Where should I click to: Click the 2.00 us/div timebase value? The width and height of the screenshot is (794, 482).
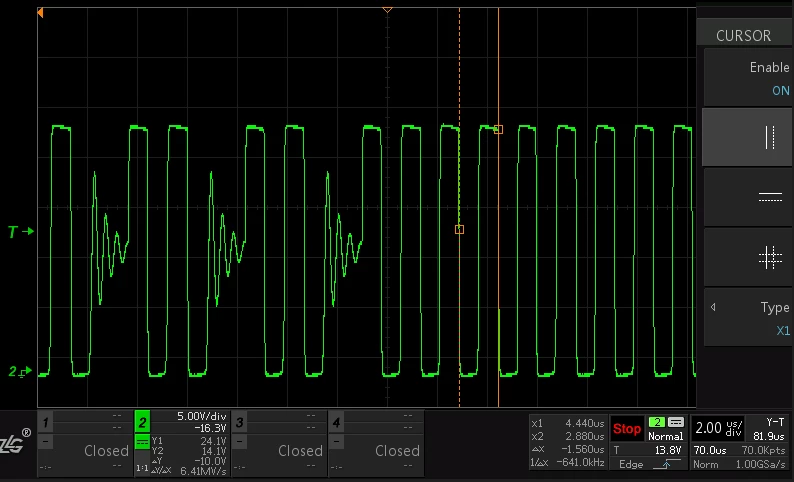click(x=719, y=428)
